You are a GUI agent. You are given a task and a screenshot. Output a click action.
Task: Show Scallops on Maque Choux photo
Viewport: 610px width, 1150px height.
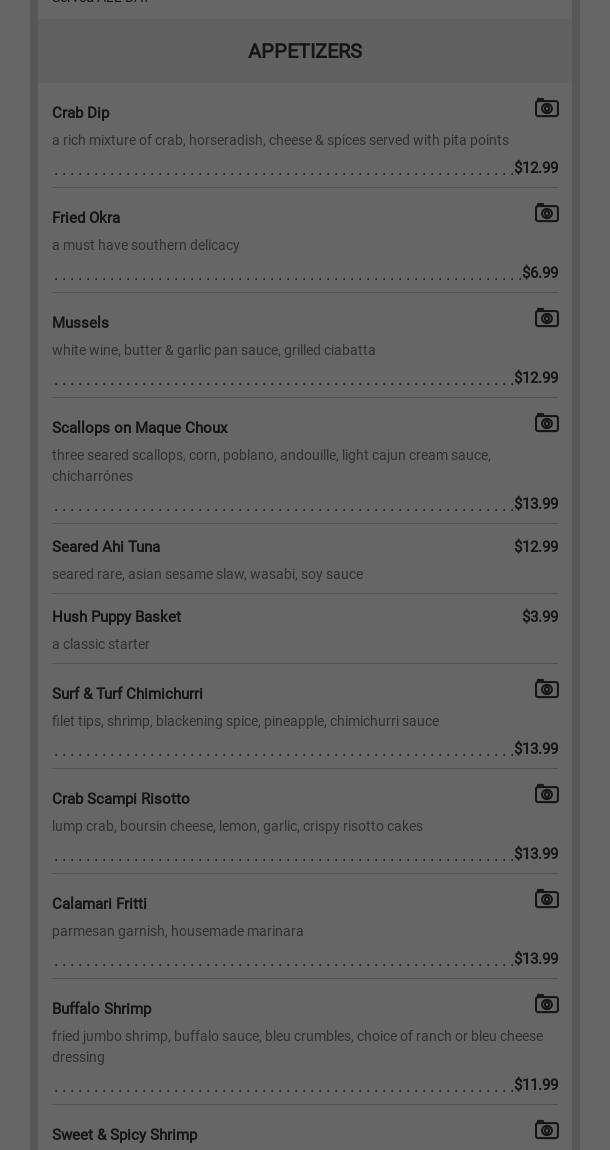point(546,423)
